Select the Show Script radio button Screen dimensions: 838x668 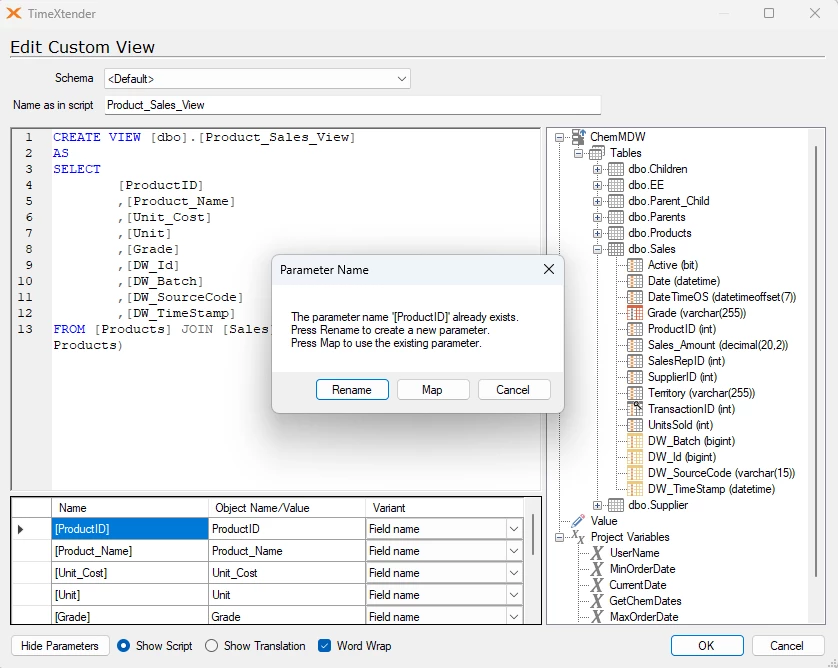pos(123,646)
